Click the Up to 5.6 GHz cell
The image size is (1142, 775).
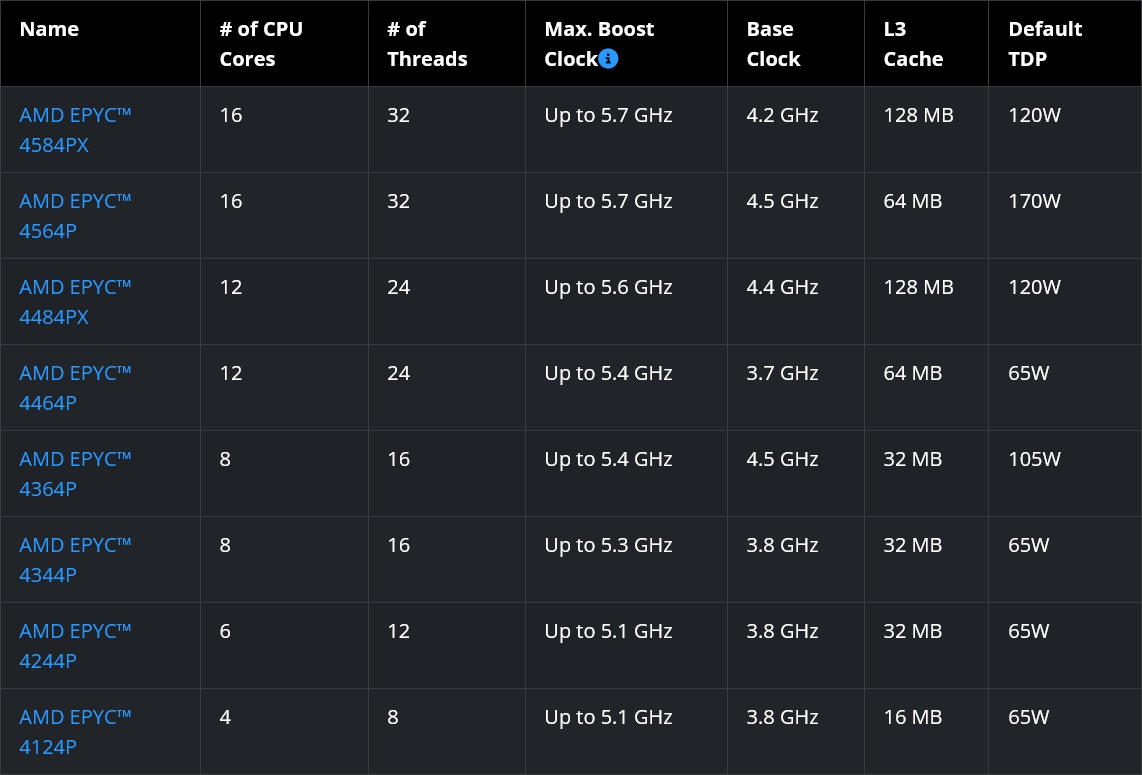(608, 287)
